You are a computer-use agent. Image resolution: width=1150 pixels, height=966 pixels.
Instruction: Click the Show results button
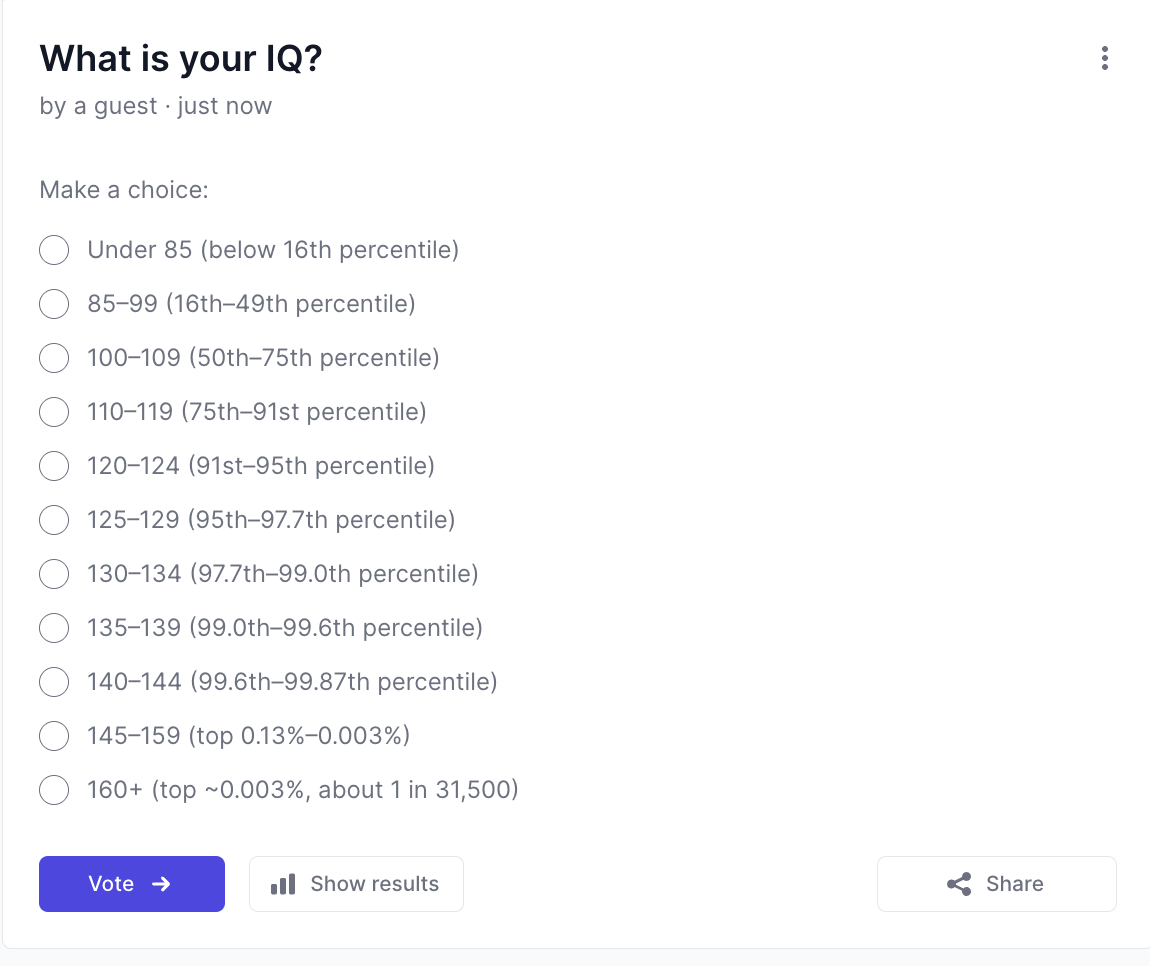(x=356, y=884)
